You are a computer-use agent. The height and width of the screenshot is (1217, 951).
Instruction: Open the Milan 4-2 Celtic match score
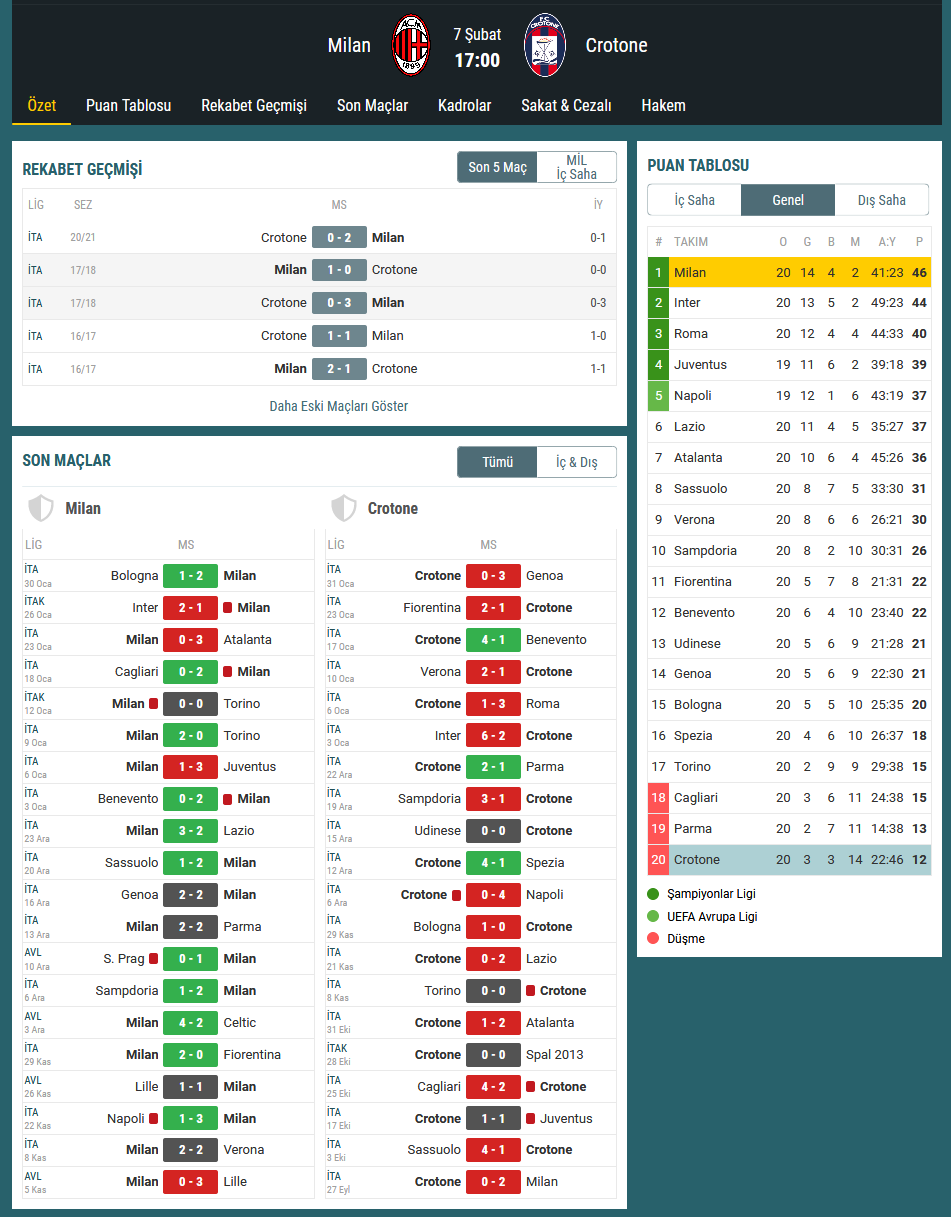click(x=190, y=1023)
